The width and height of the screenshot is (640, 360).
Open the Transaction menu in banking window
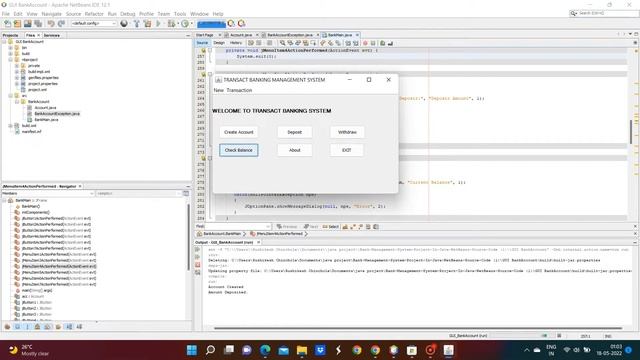(239, 90)
